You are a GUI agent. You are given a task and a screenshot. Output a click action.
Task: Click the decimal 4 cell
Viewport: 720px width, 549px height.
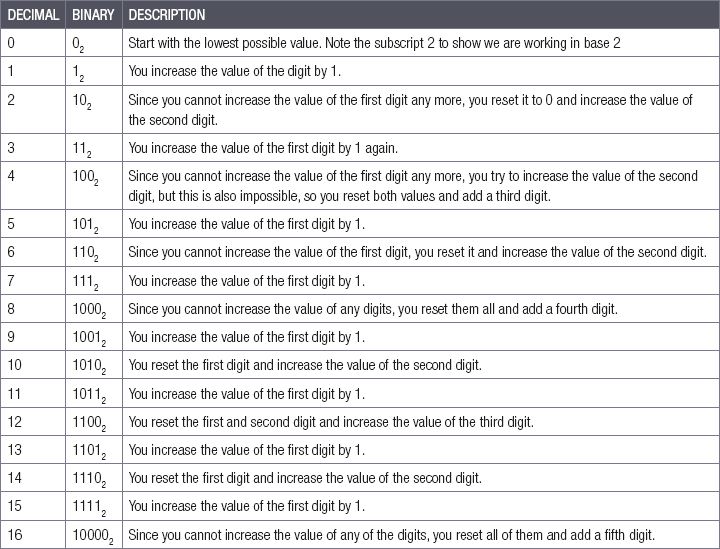pyautogui.click(x=11, y=187)
